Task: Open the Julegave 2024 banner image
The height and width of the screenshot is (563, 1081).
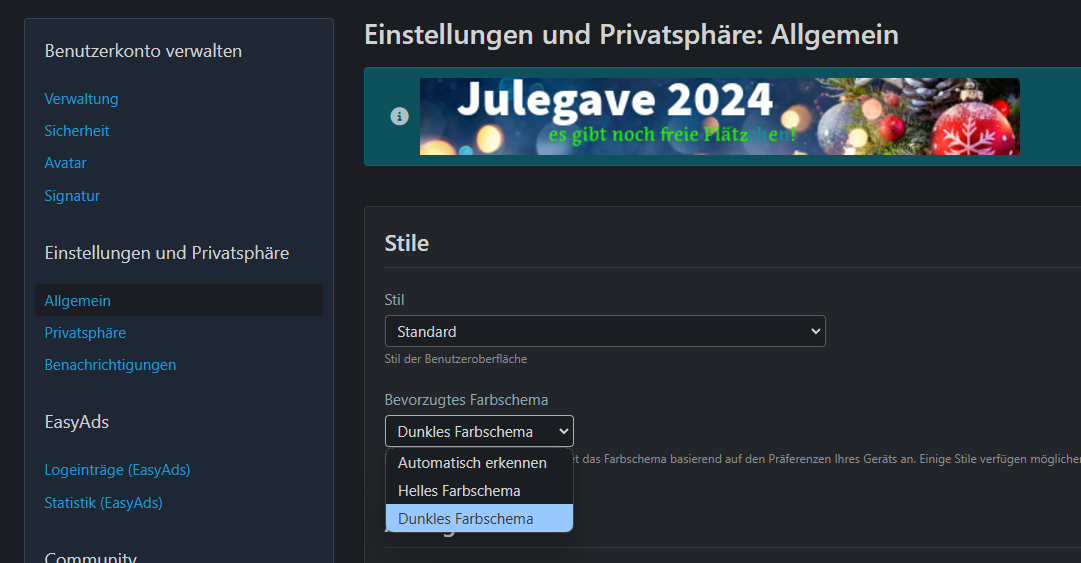Action: point(719,116)
